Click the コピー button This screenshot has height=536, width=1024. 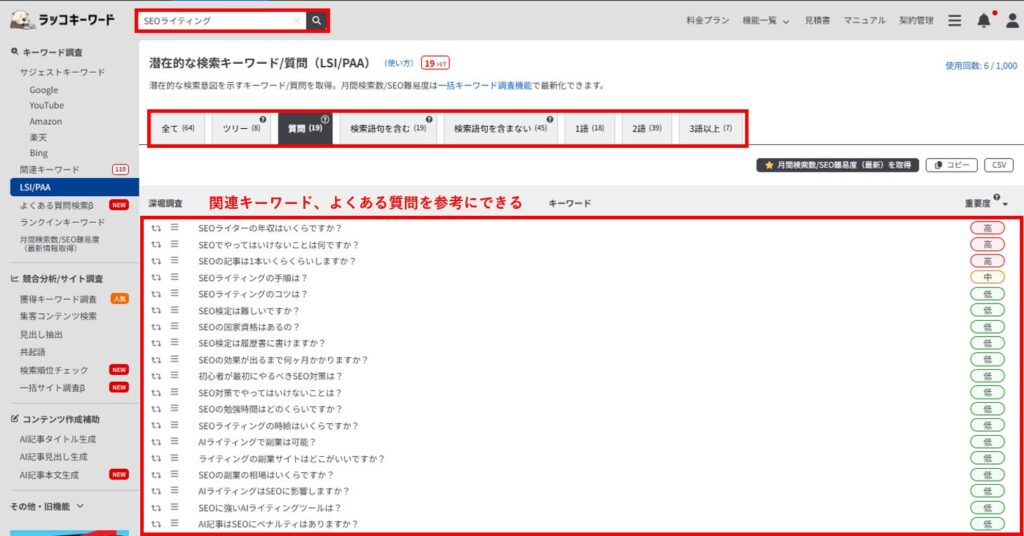[951, 165]
